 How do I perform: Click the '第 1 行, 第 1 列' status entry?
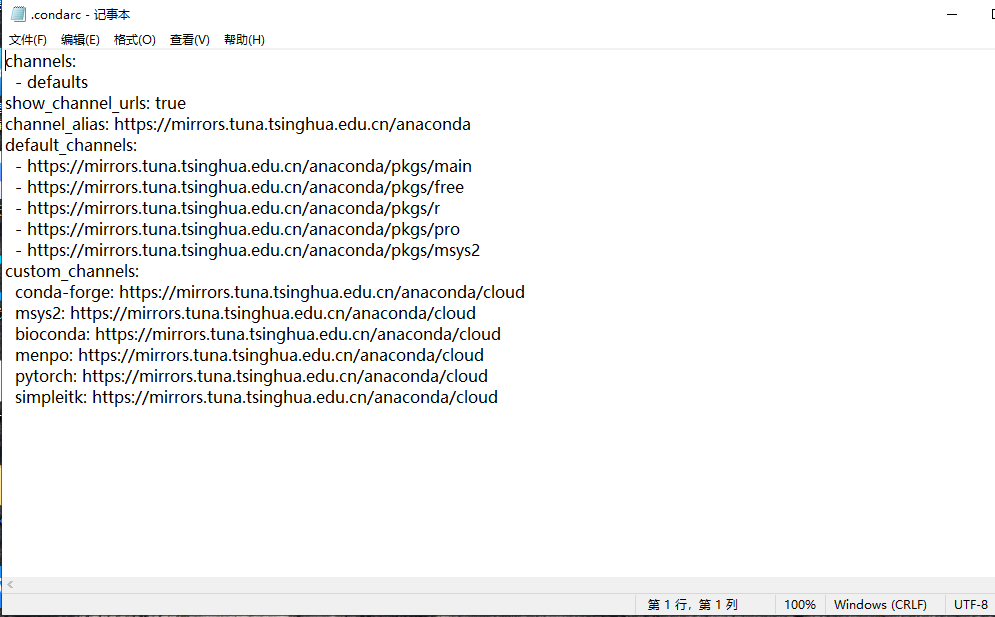pyautogui.click(x=692, y=605)
